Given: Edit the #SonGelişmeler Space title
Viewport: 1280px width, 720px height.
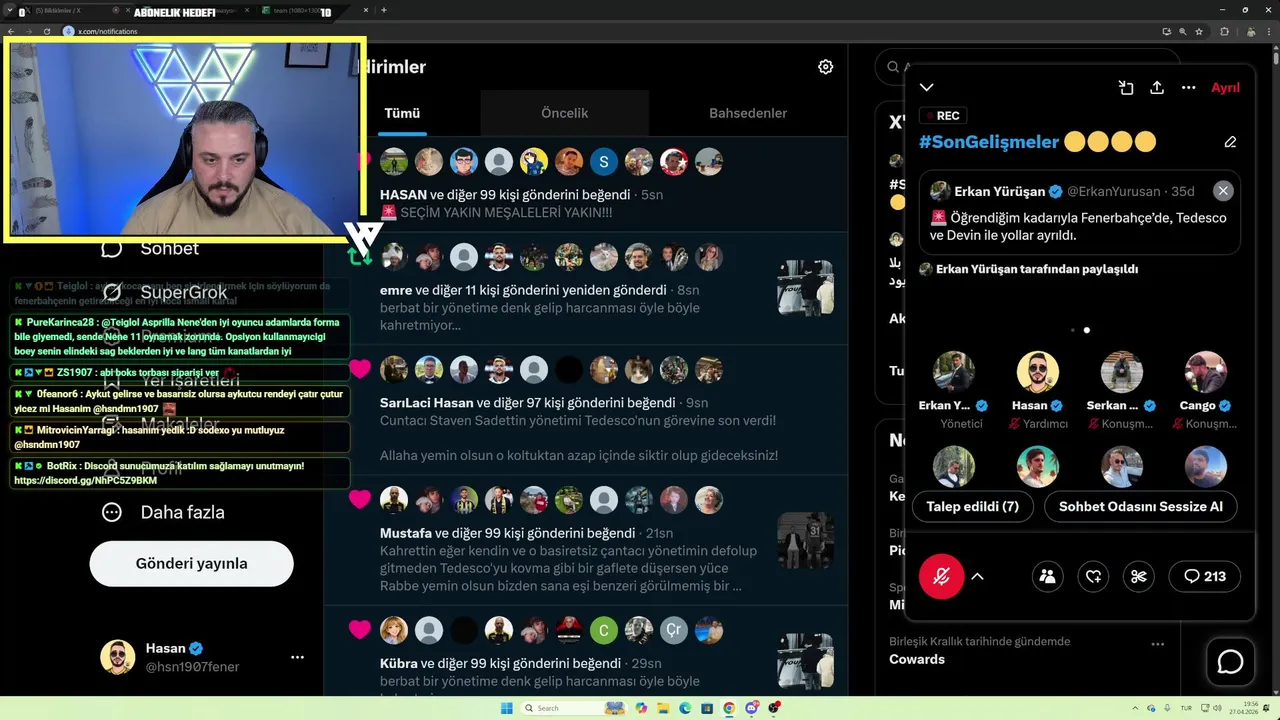Looking at the screenshot, I should pyautogui.click(x=1230, y=142).
